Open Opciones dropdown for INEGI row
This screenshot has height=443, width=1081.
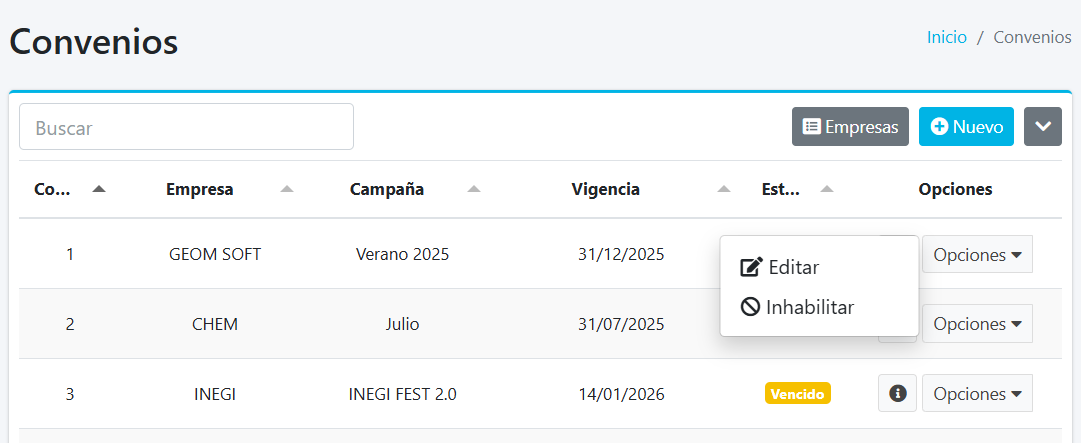click(977, 394)
